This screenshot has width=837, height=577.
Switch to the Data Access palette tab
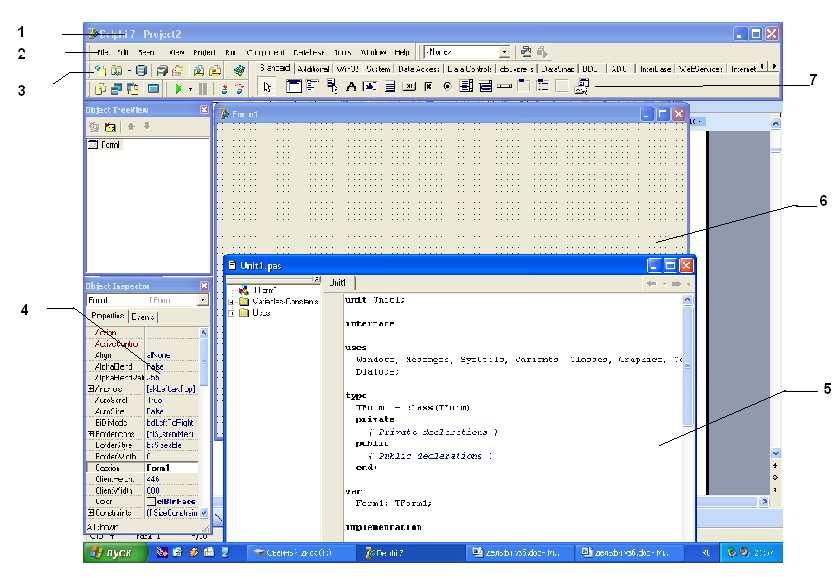point(419,69)
